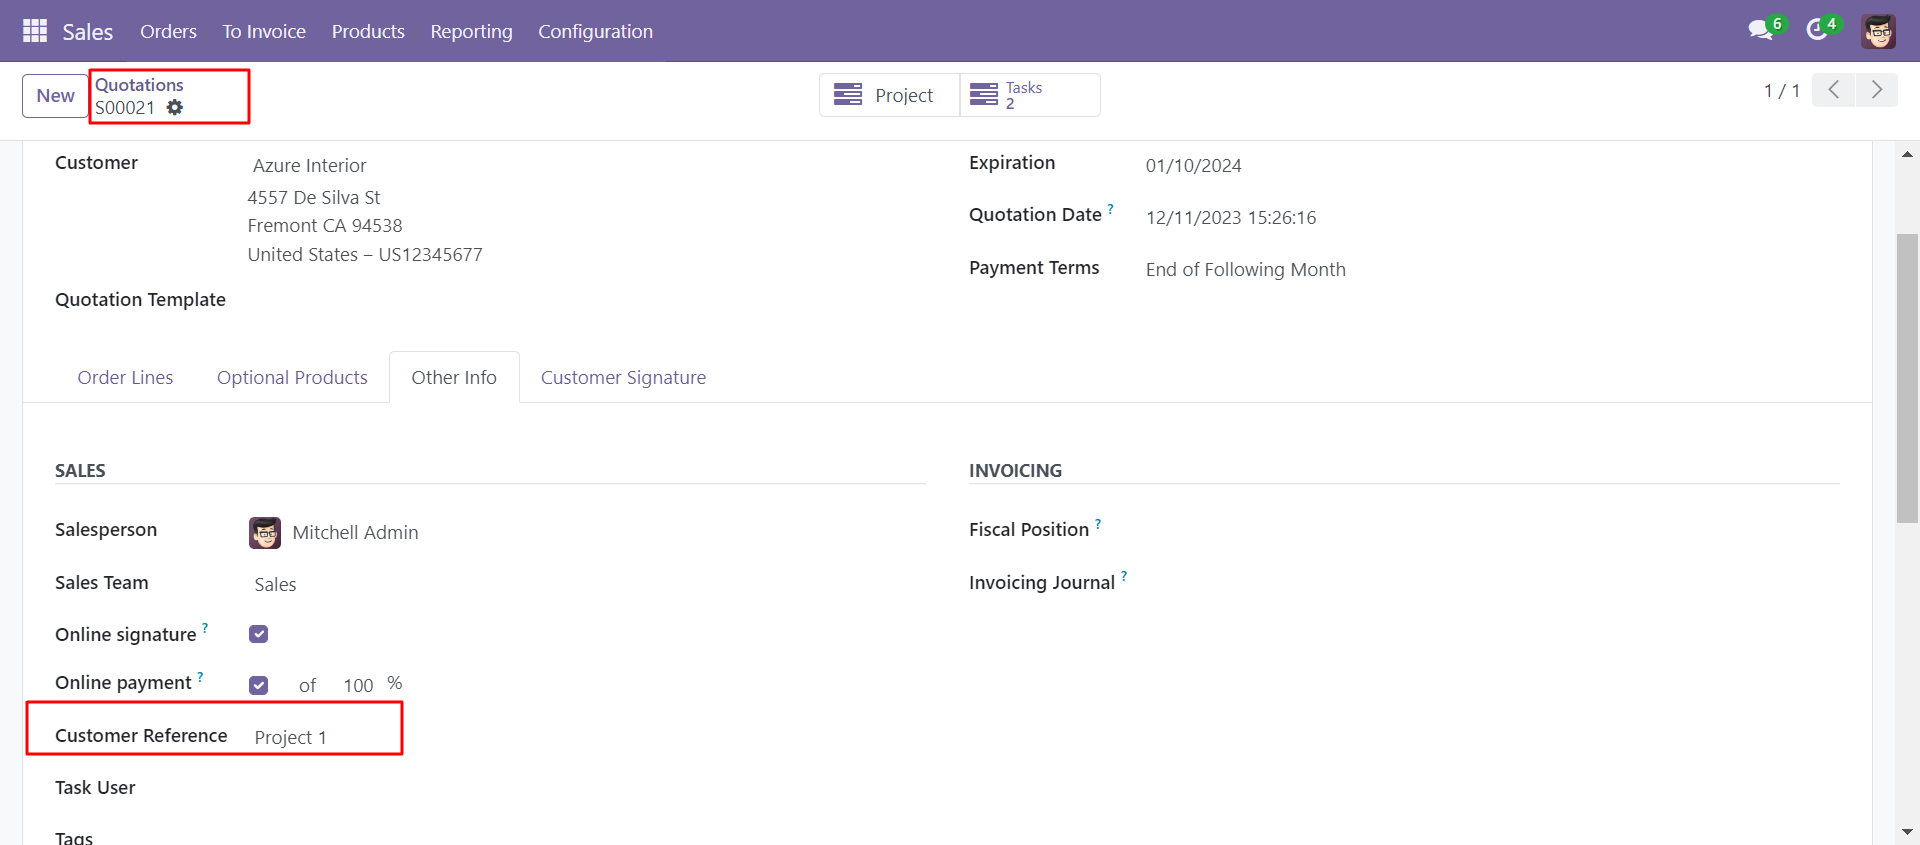
Task: Click the gear icon beside S00021
Action: (x=175, y=107)
